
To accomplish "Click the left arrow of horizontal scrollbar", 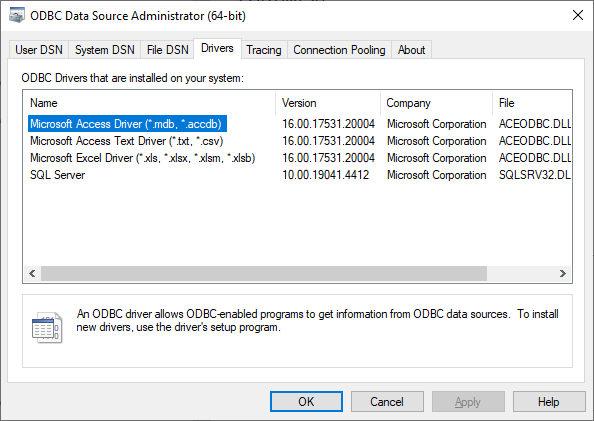I will (32, 273).
